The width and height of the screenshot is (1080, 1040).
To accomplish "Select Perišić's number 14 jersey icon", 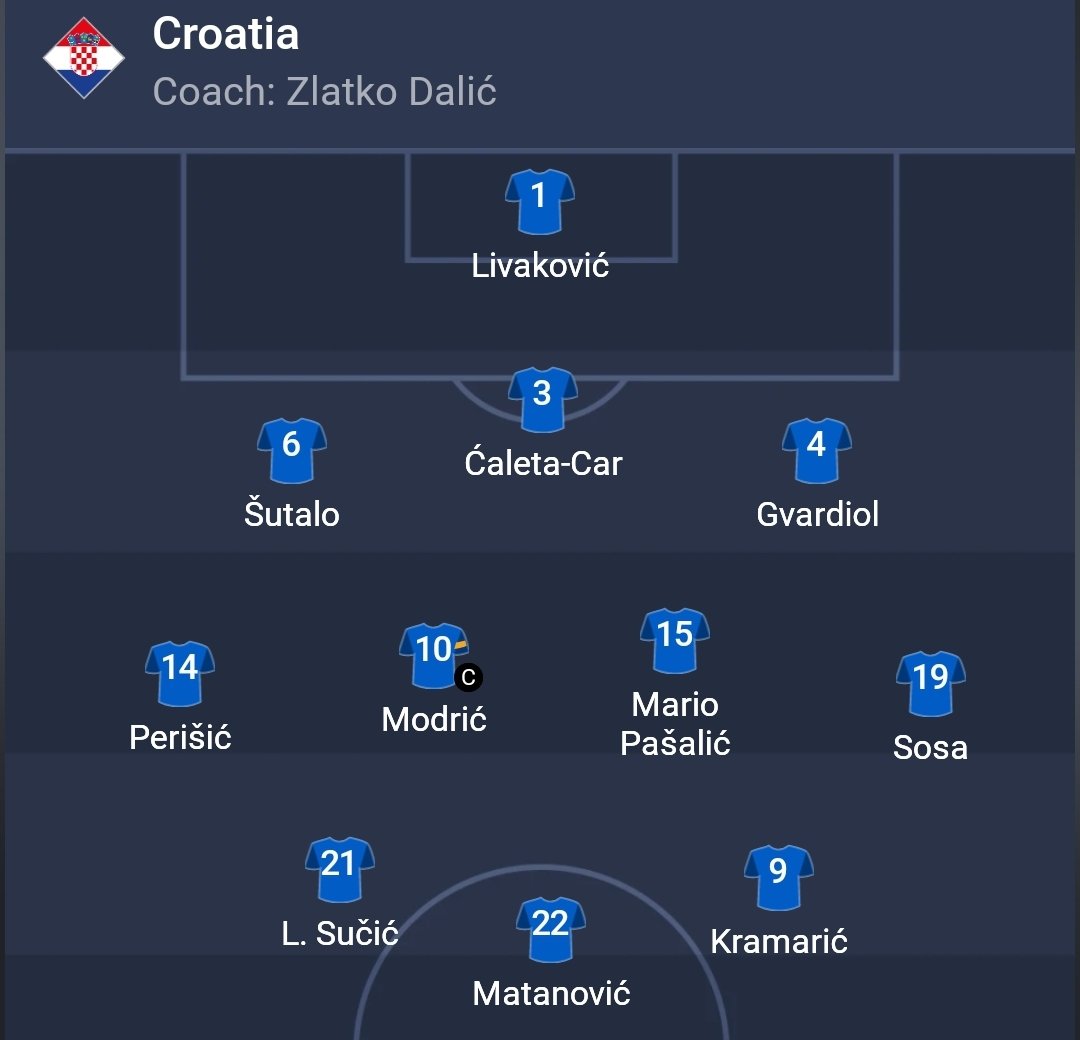I will pos(180,674).
